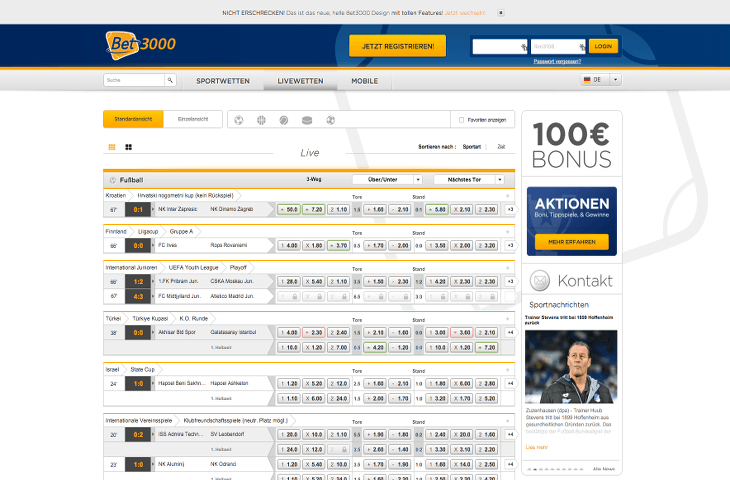Bet 12.0 away win for Hapoel Ashkelon

(x=338, y=384)
